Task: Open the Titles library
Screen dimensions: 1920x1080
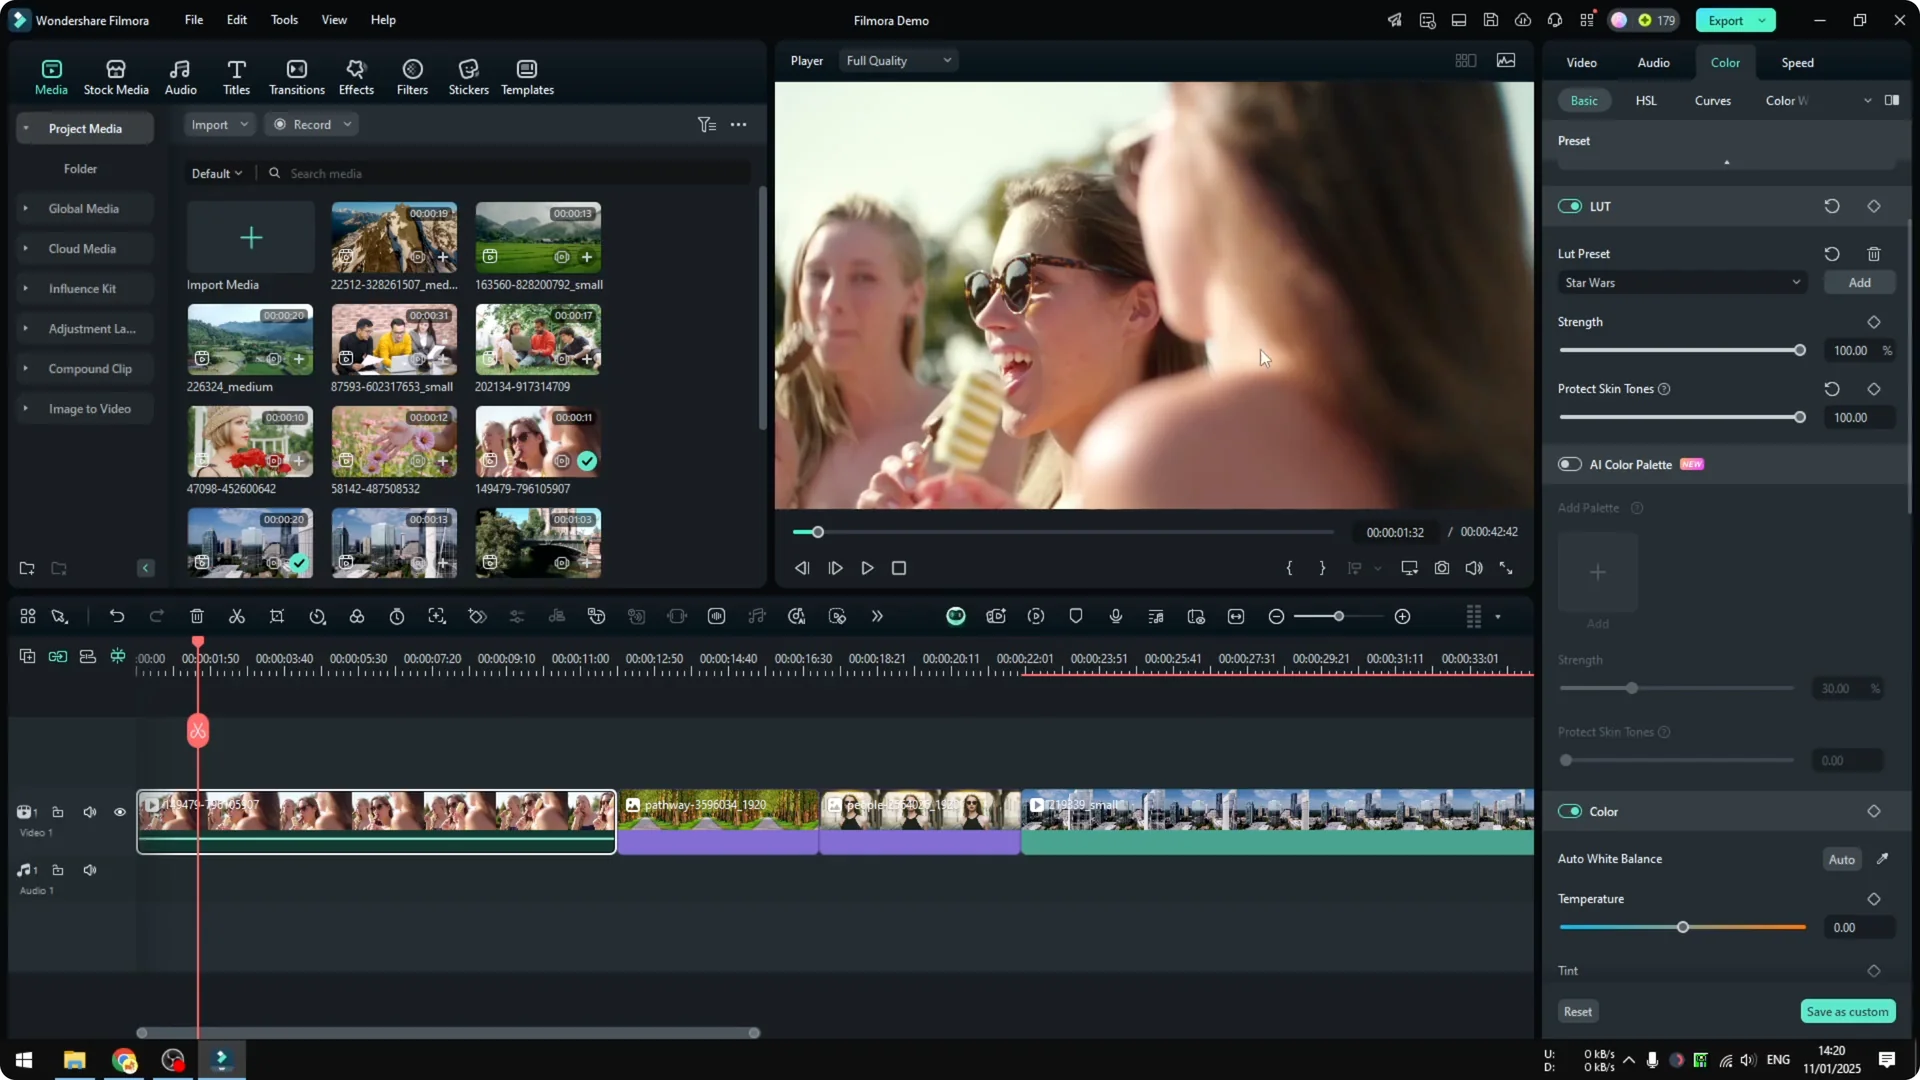Action: (x=236, y=77)
